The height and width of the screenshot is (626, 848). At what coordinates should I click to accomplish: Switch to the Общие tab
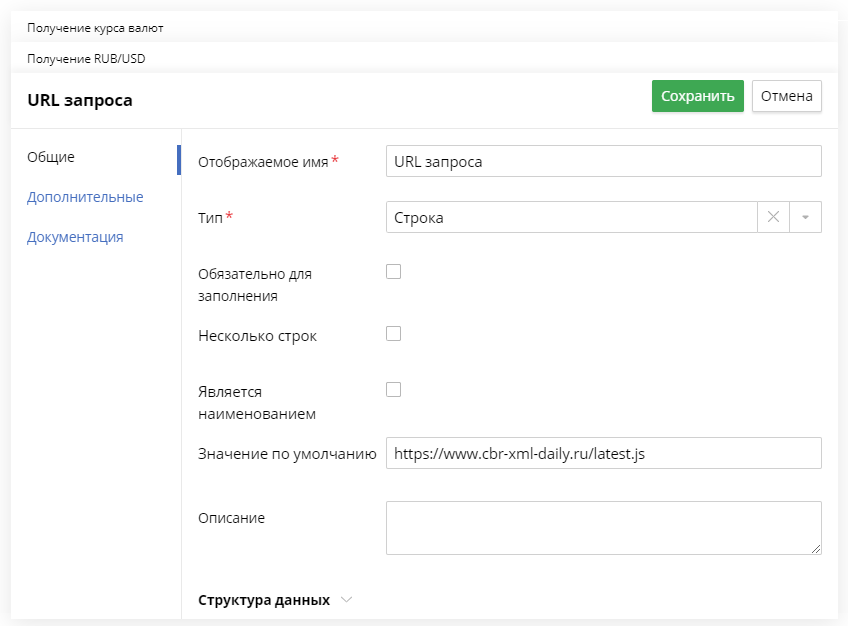[x=51, y=157]
